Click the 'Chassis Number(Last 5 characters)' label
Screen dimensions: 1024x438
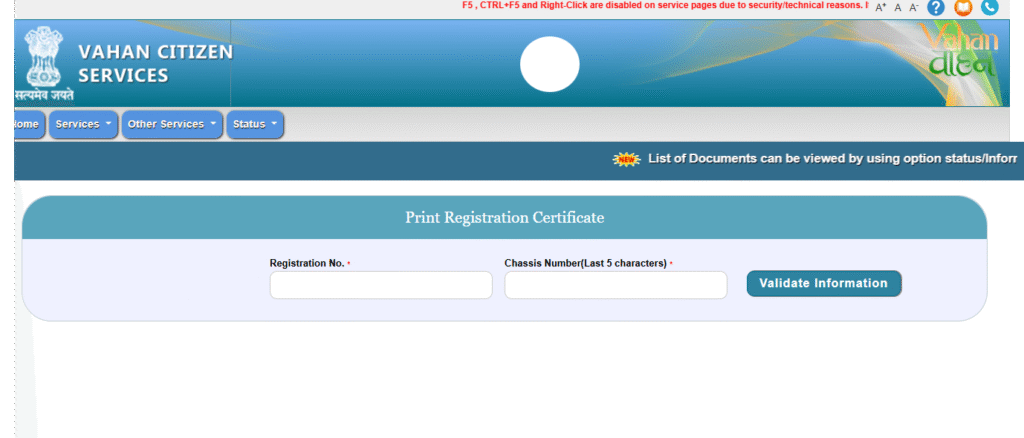tap(586, 263)
